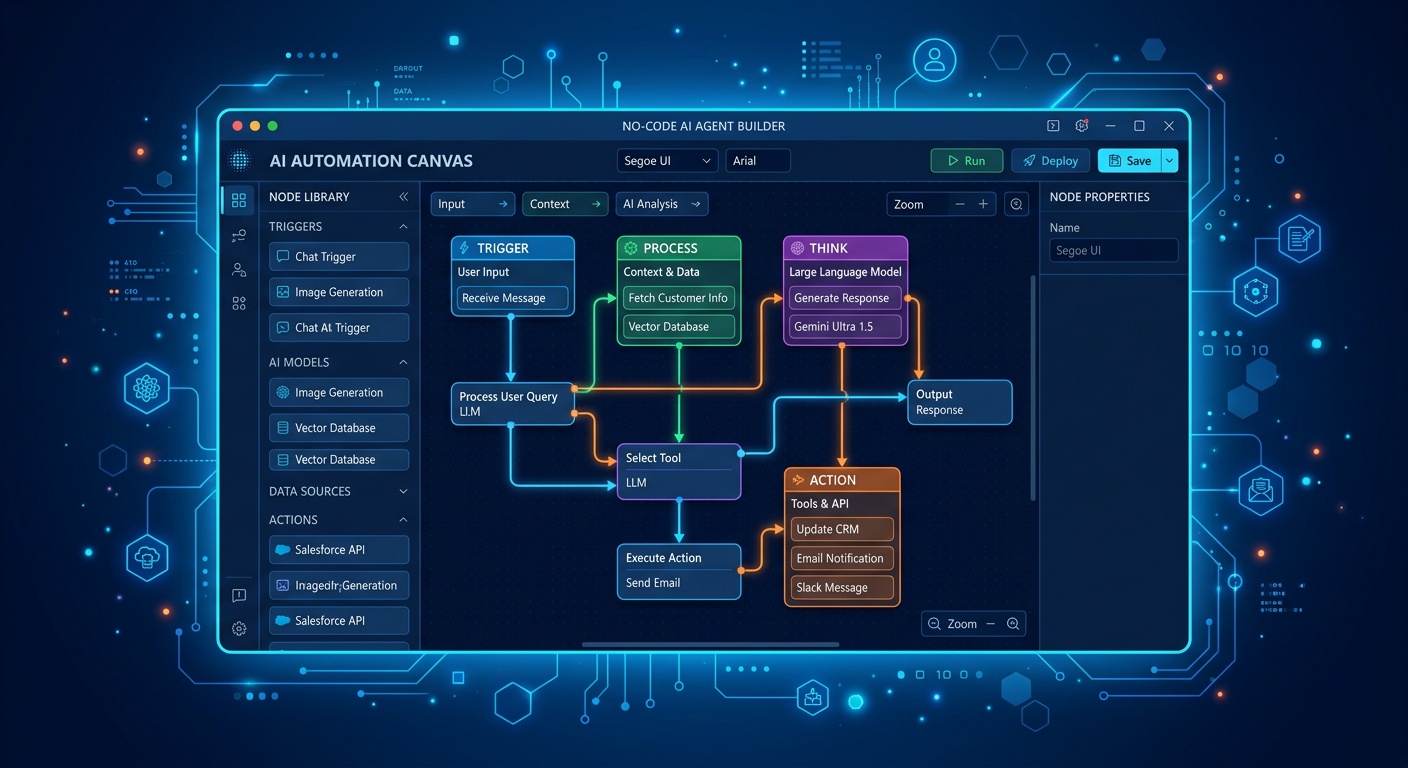Open the node library grid sidebar icon
Image resolution: width=1408 pixels, height=768 pixels.
pyautogui.click(x=239, y=200)
